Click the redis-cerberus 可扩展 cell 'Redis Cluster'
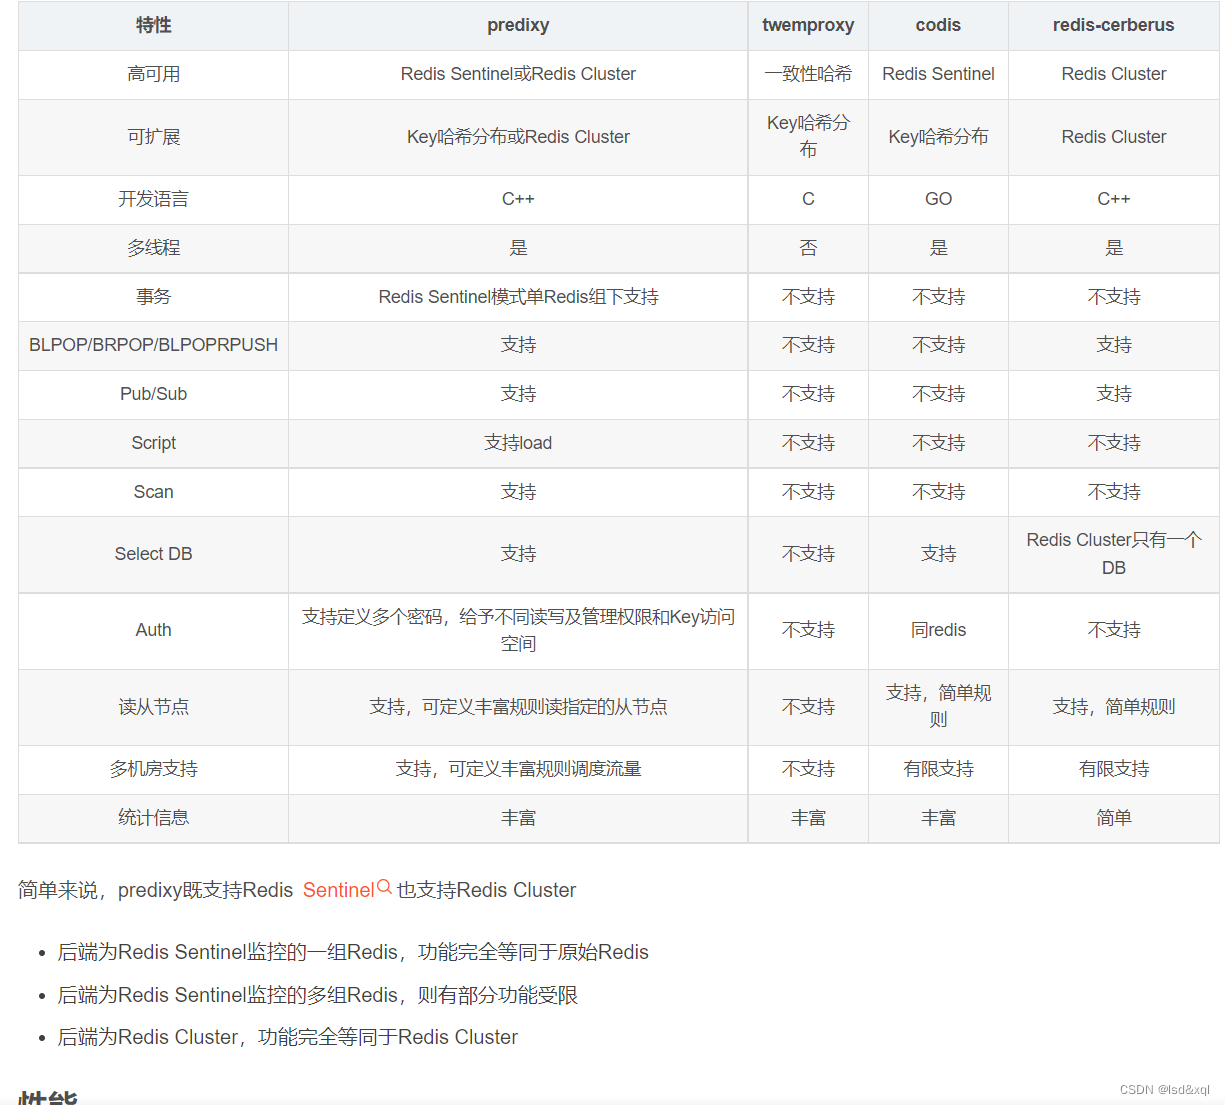Viewport: 1225px width, 1106px height. coord(1113,137)
